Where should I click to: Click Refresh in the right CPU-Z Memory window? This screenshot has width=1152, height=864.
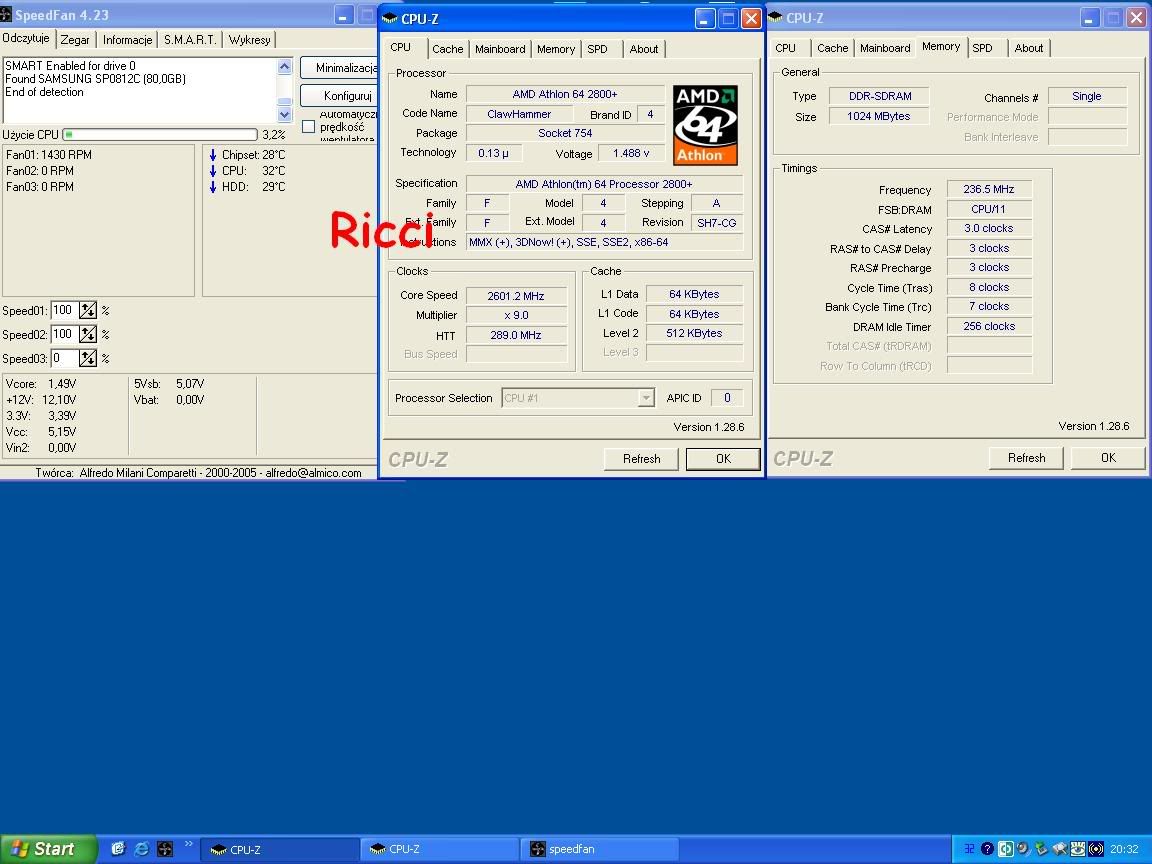pos(1026,458)
